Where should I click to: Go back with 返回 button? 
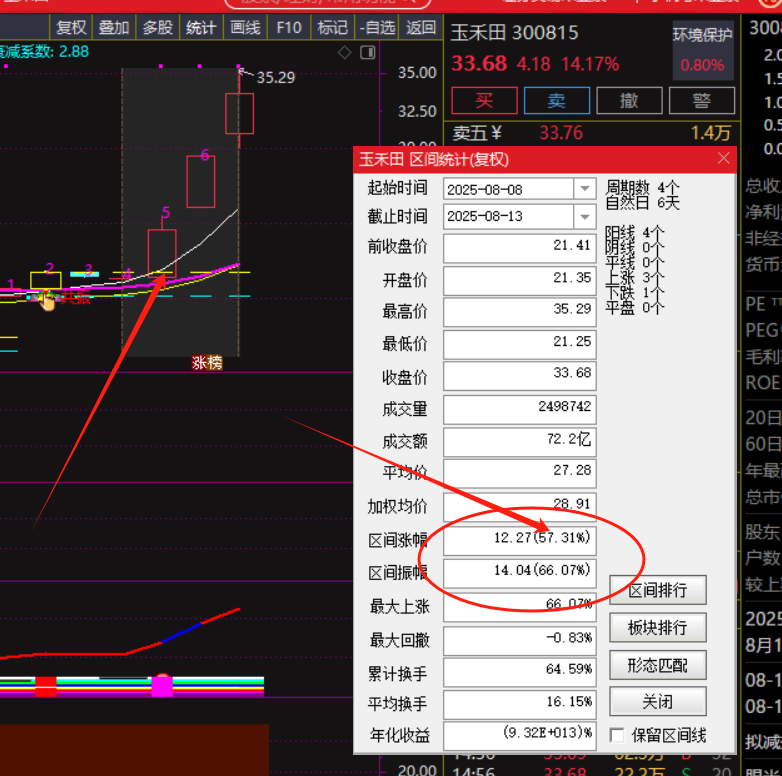tap(420, 27)
